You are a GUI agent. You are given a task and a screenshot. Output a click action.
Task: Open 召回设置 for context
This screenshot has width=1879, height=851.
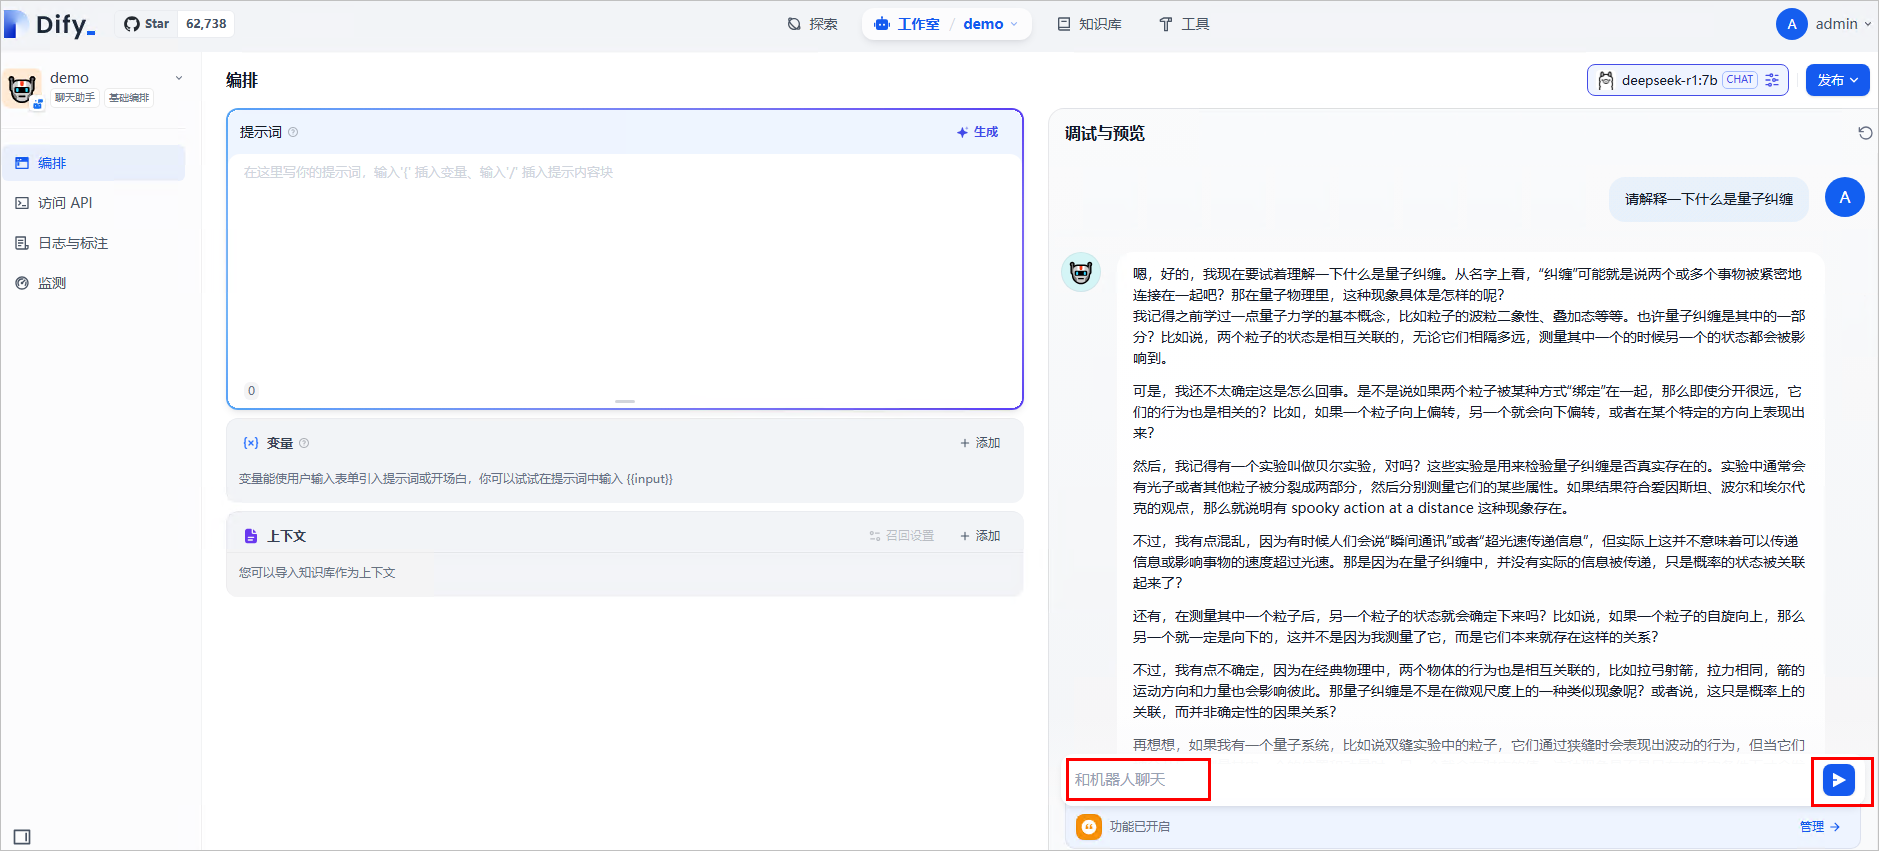pyautogui.click(x=902, y=536)
